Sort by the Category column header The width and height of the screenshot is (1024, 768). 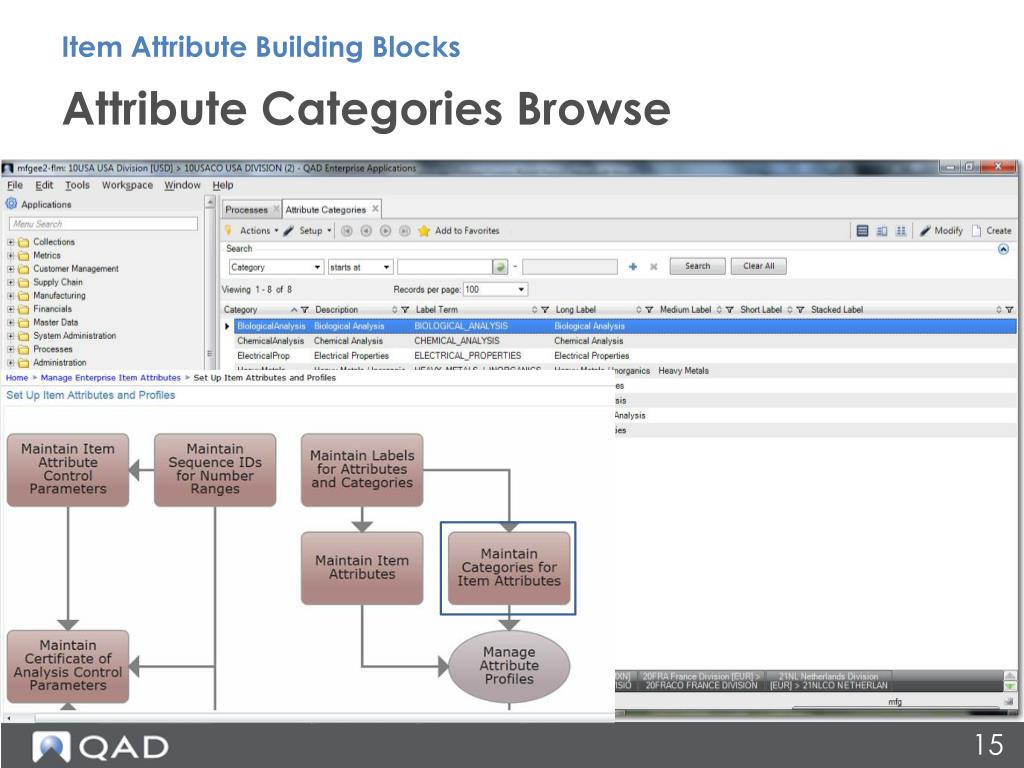[240, 310]
